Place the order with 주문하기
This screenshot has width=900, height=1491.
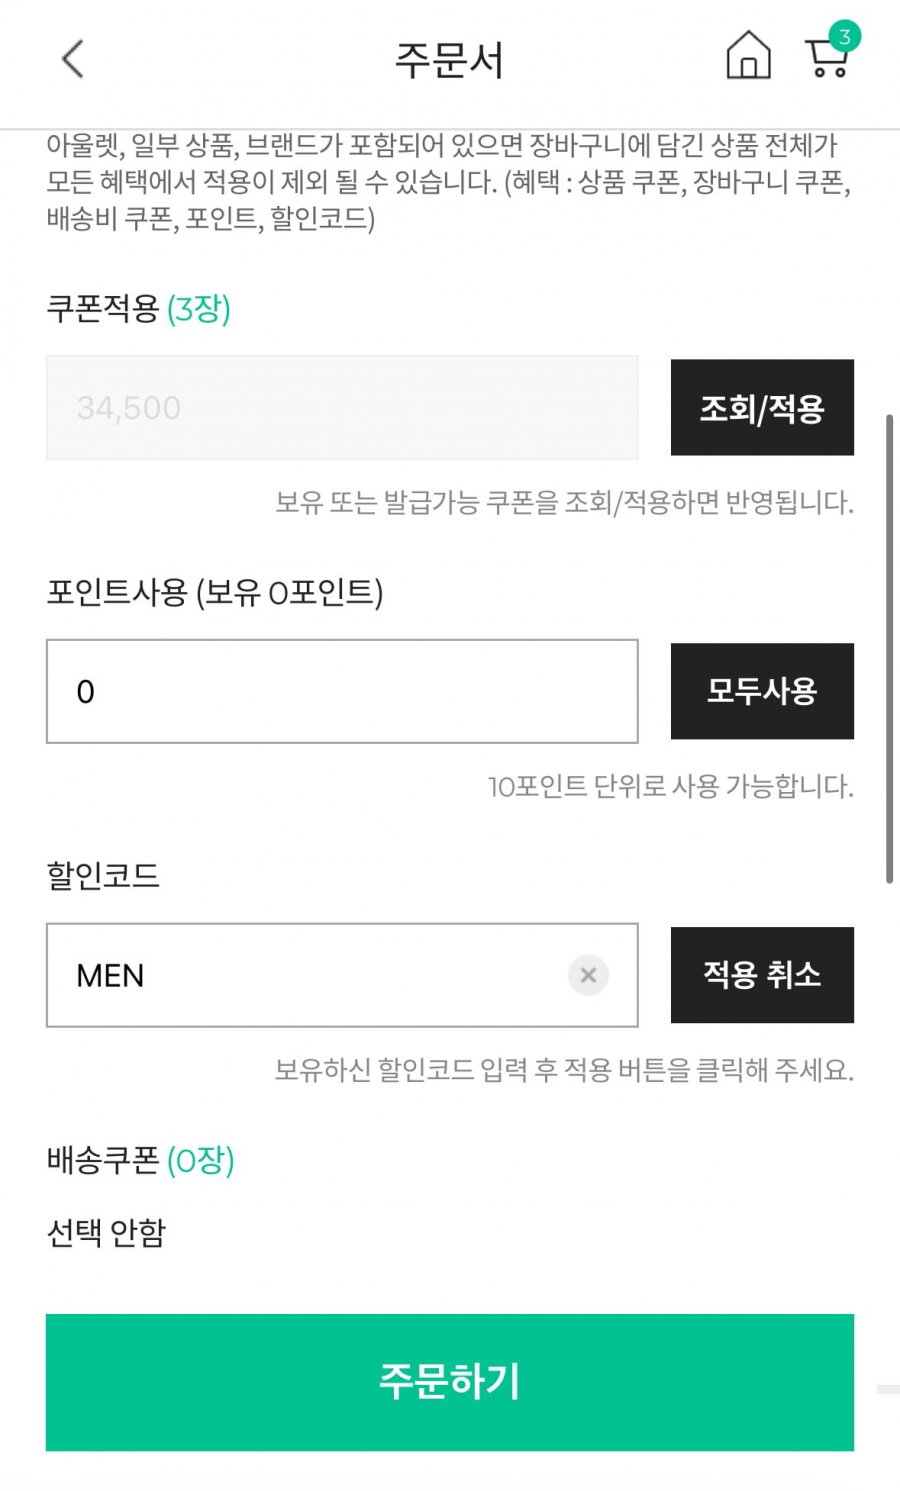[x=450, y=1381]
